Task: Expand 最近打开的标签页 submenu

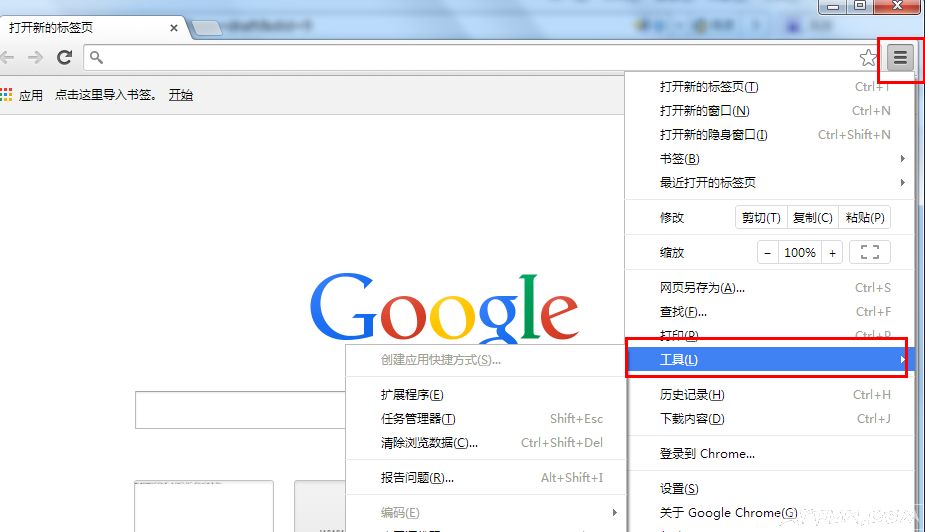Action: click(769, 182)
